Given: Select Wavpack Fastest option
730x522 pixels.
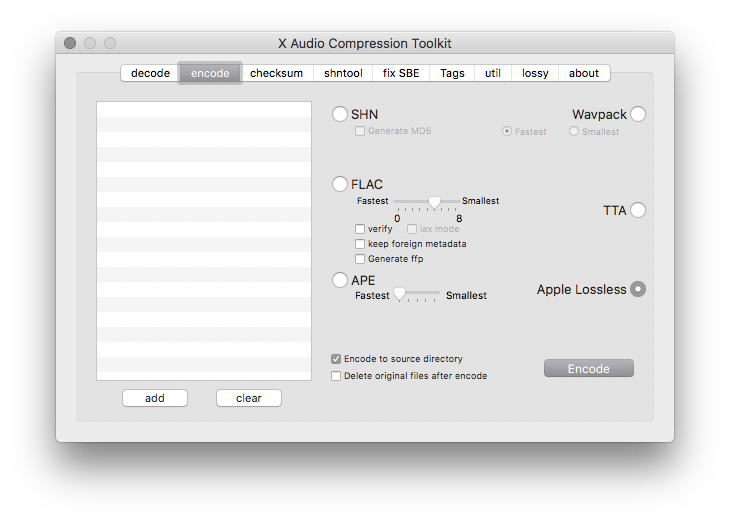Looking at the screenshot, I should pyautogui.click(x=507, y=131).
